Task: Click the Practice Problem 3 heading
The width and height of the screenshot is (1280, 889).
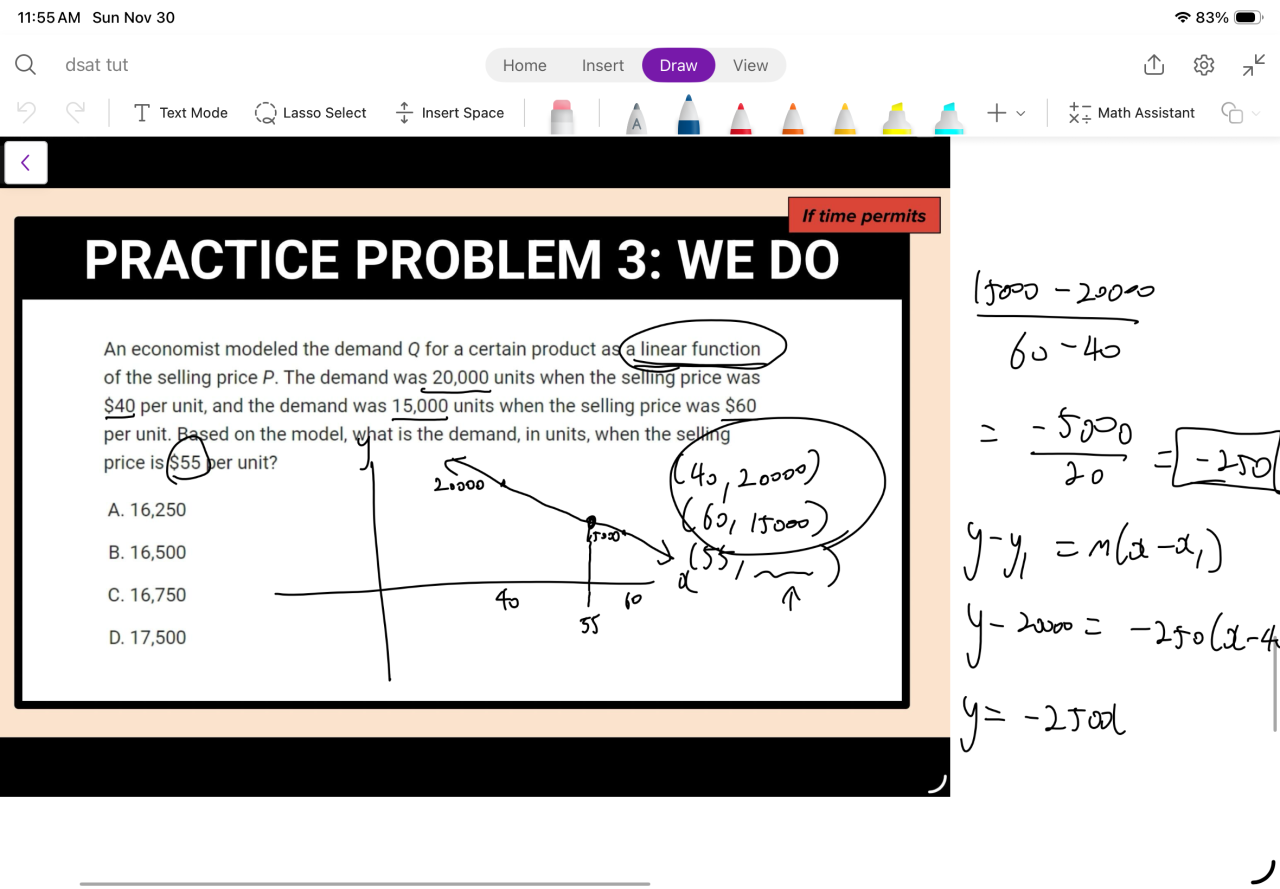Action: [461, 260]
